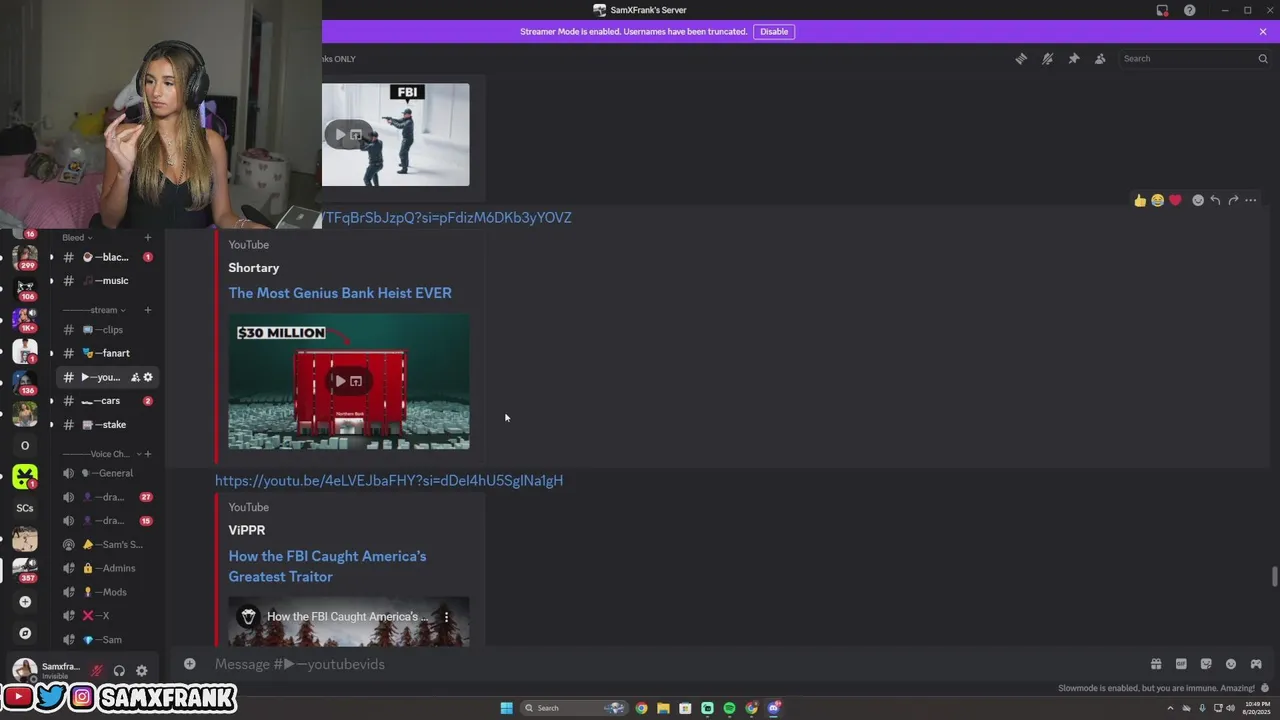Open the GIF picker

[x=1181, y=664]
